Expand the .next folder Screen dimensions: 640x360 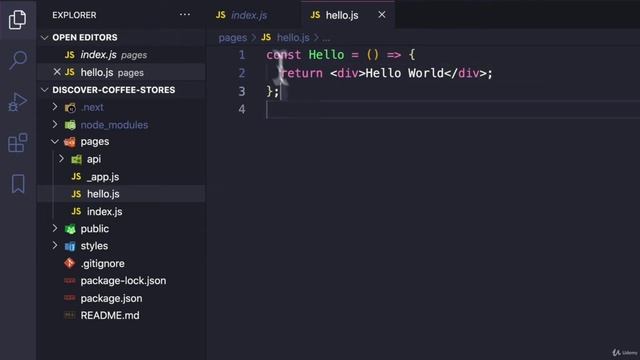coord(55,107)
